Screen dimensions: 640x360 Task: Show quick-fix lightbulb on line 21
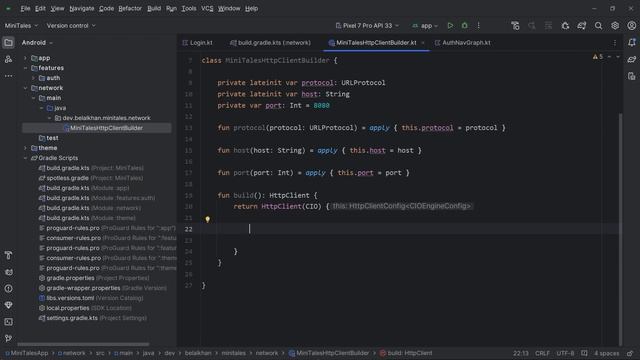tap(207, 219)
